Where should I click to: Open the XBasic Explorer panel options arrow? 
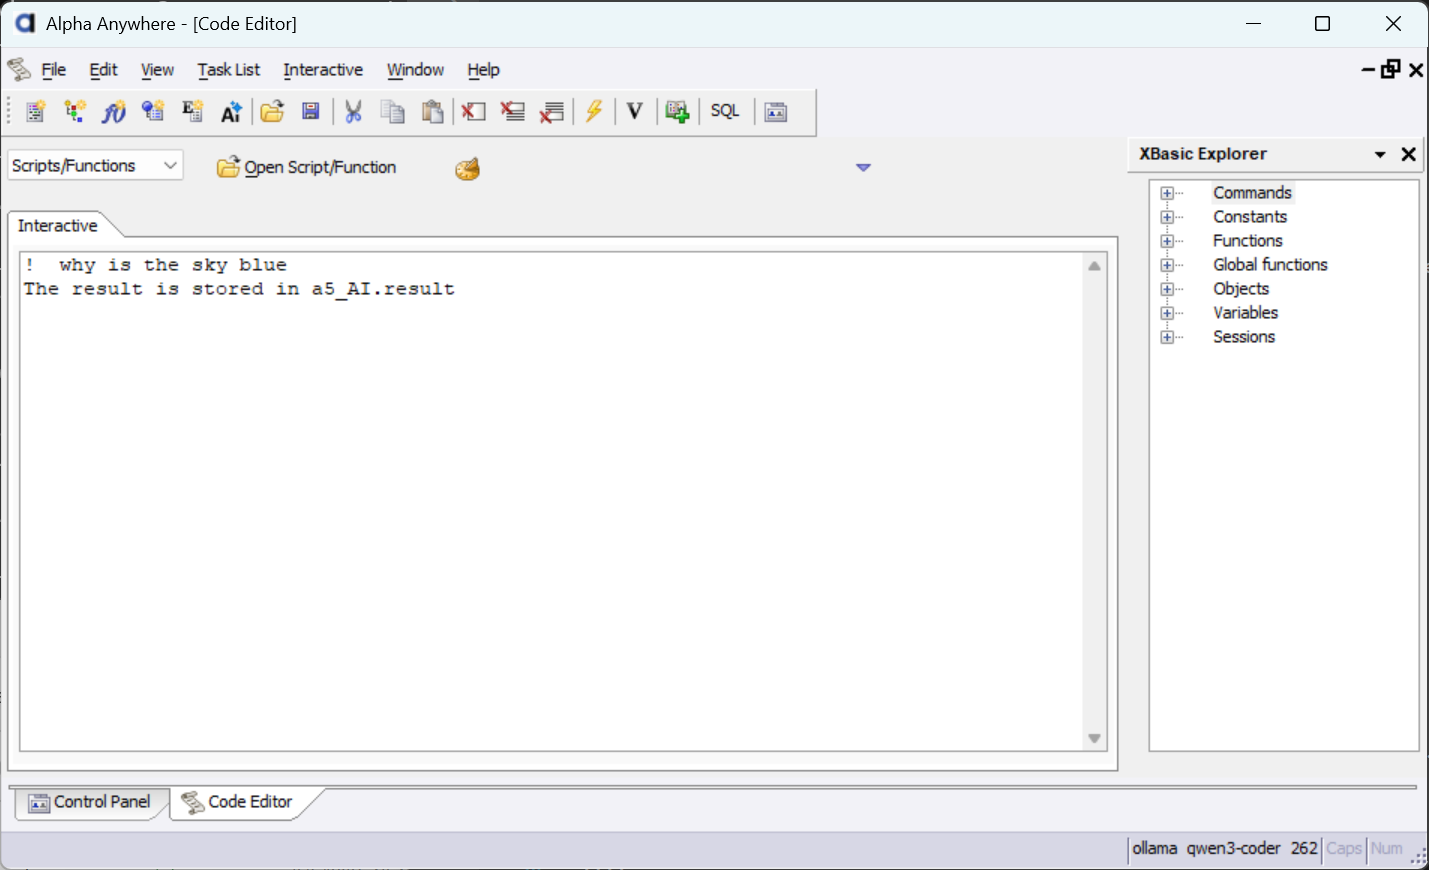[x=1380, y=155]
